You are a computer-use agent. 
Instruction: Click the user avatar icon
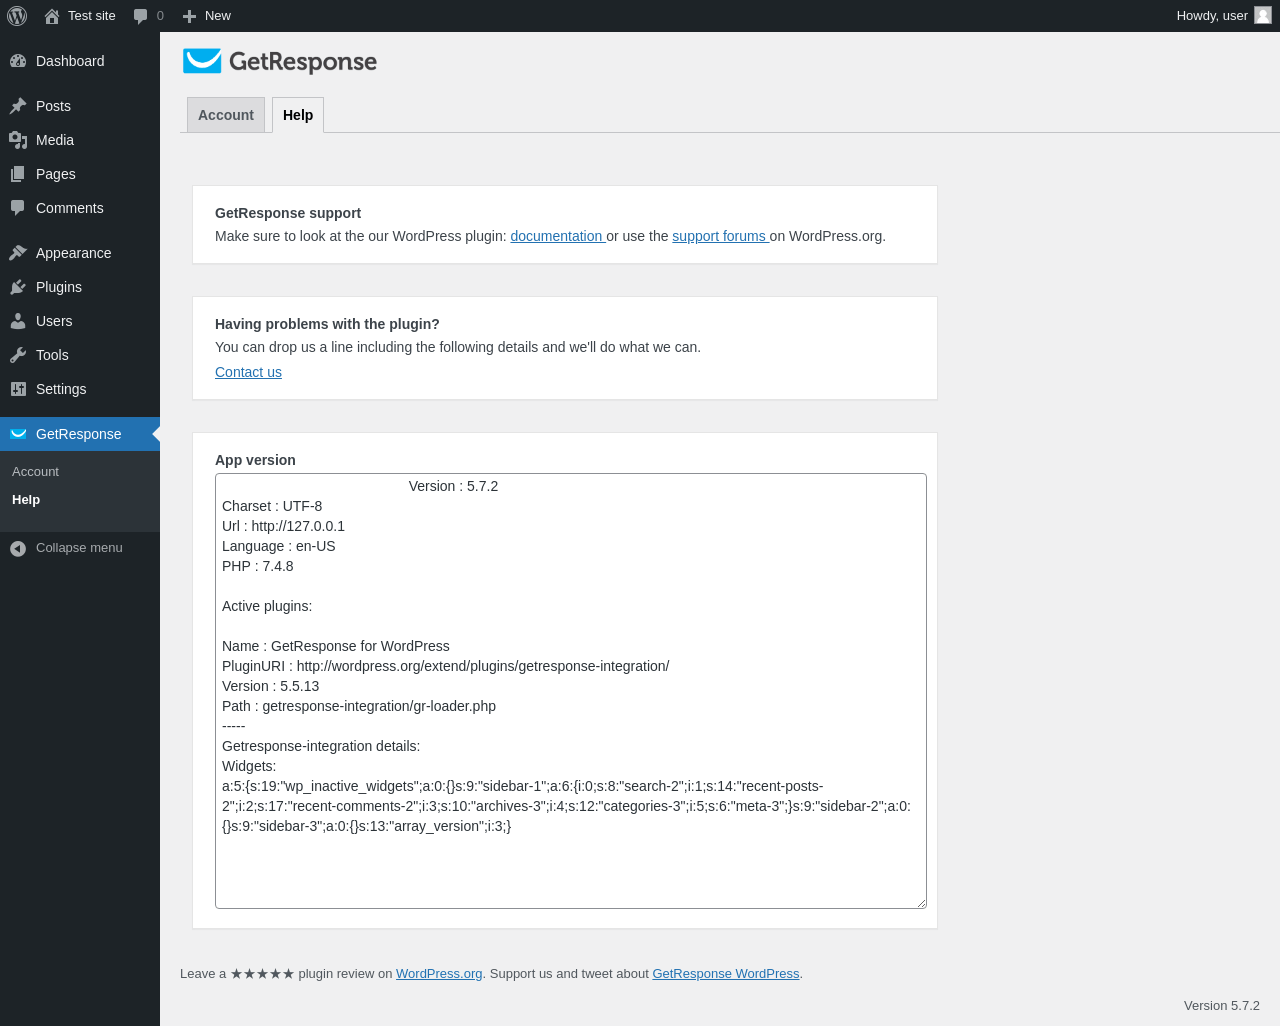1263,15
